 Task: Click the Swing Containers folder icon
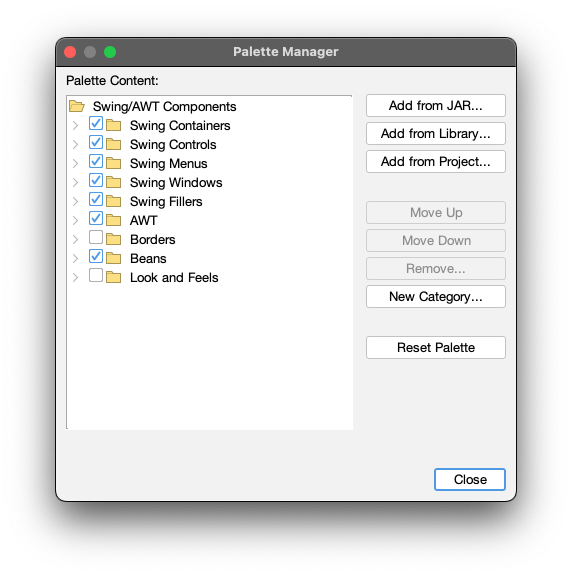click(x=113, y=125)
